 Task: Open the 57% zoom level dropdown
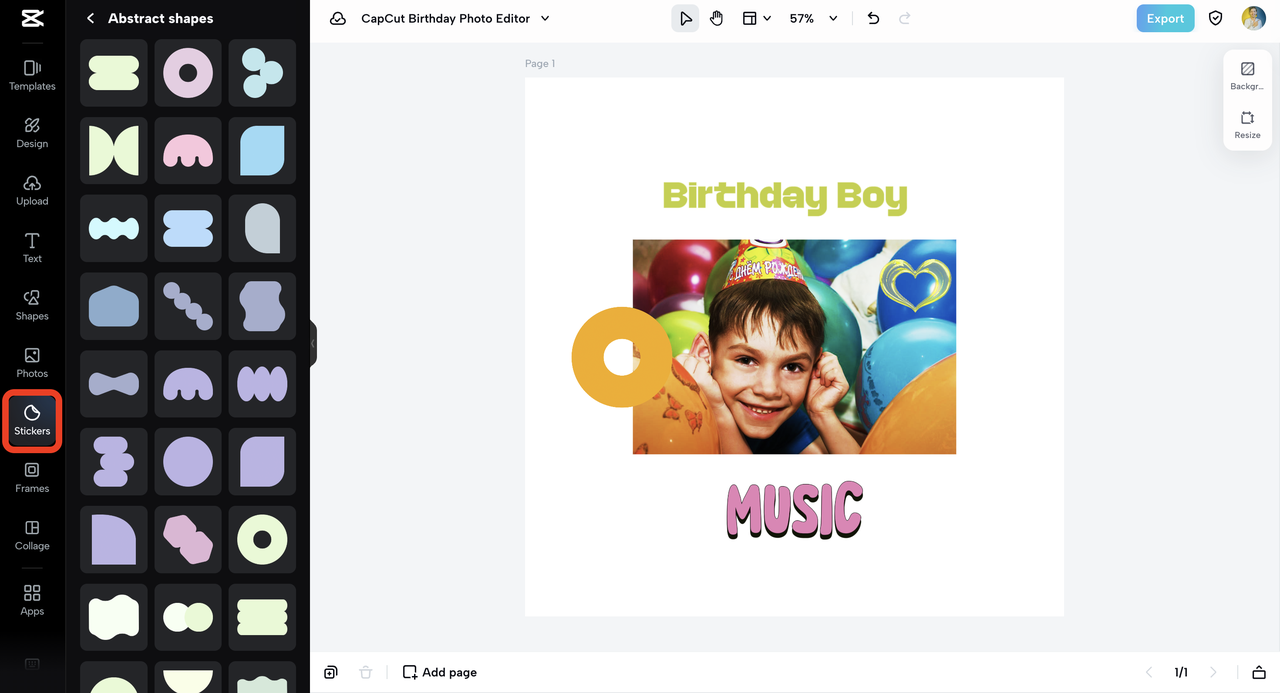click(x=813, y=18)
